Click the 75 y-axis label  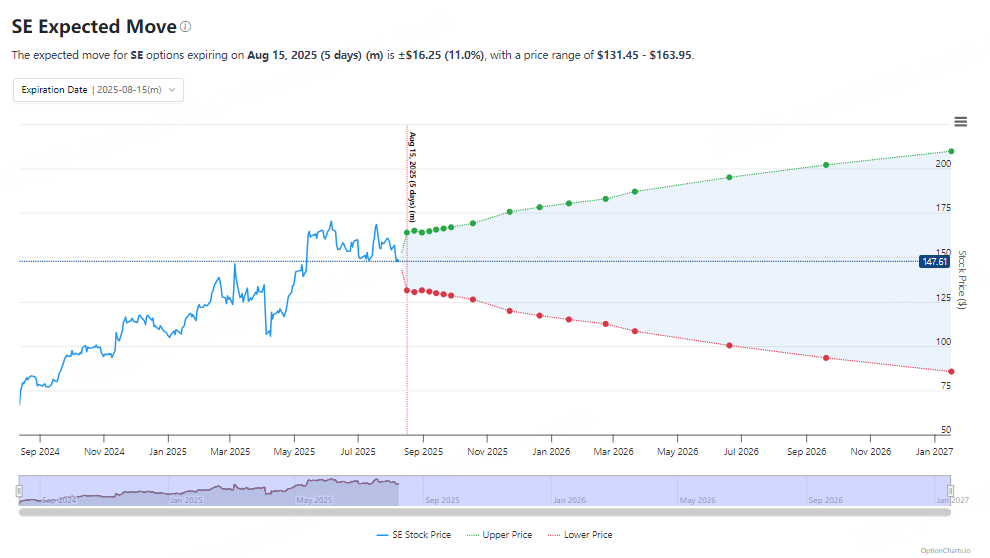click(x=945, y=386)
